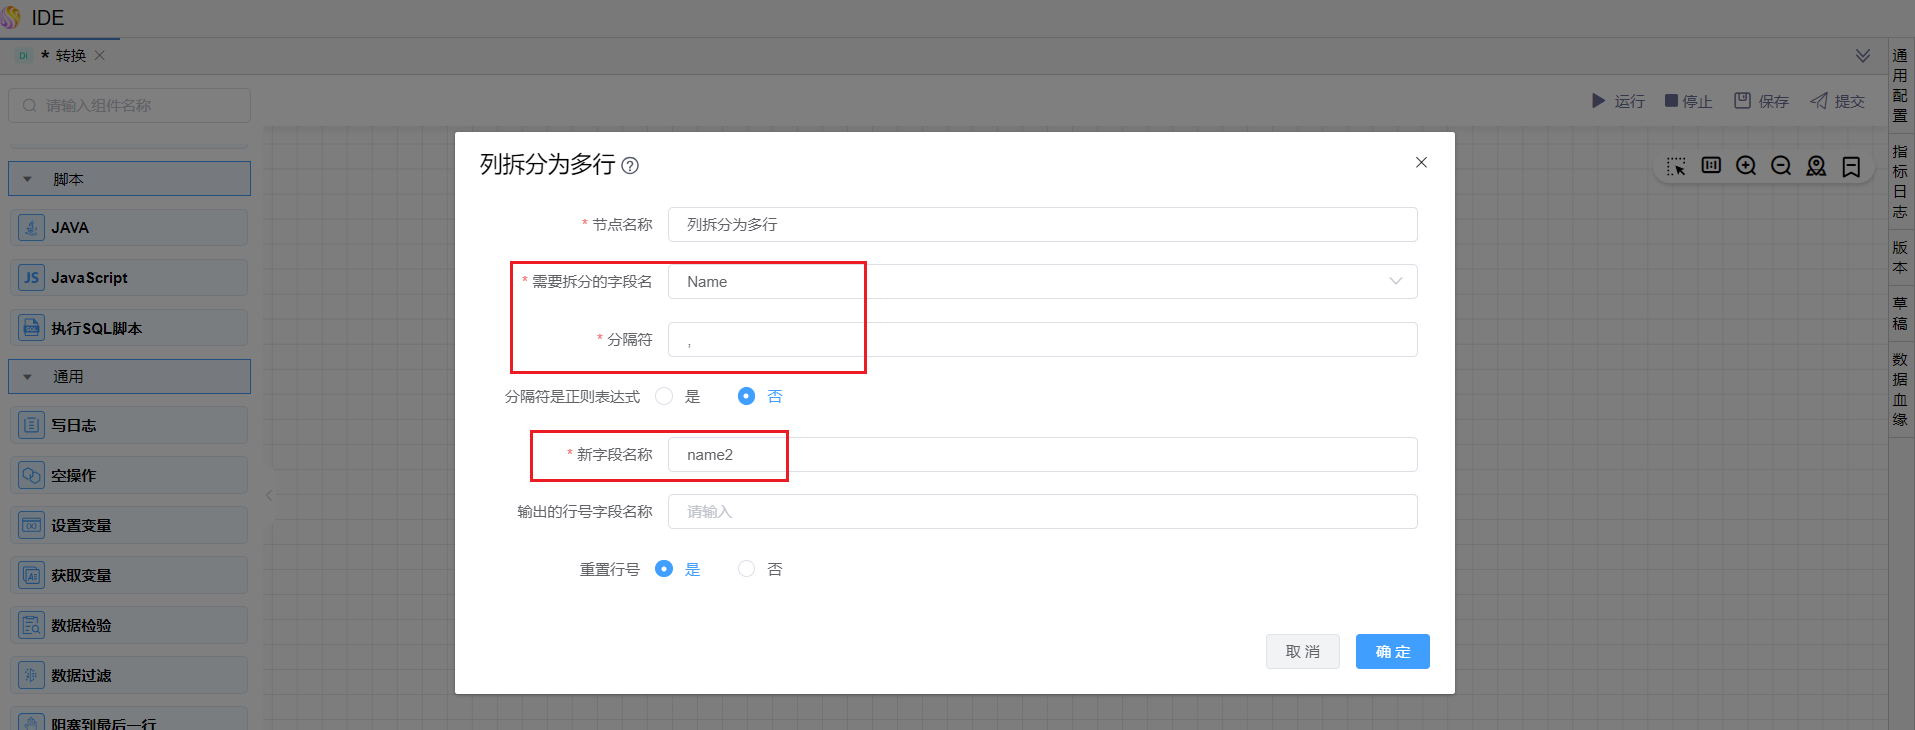This screenshot has width=1915, height=730.
Task: Activate the box selection tool icon
Action: pyautogui.click(x=1676, y=166)
